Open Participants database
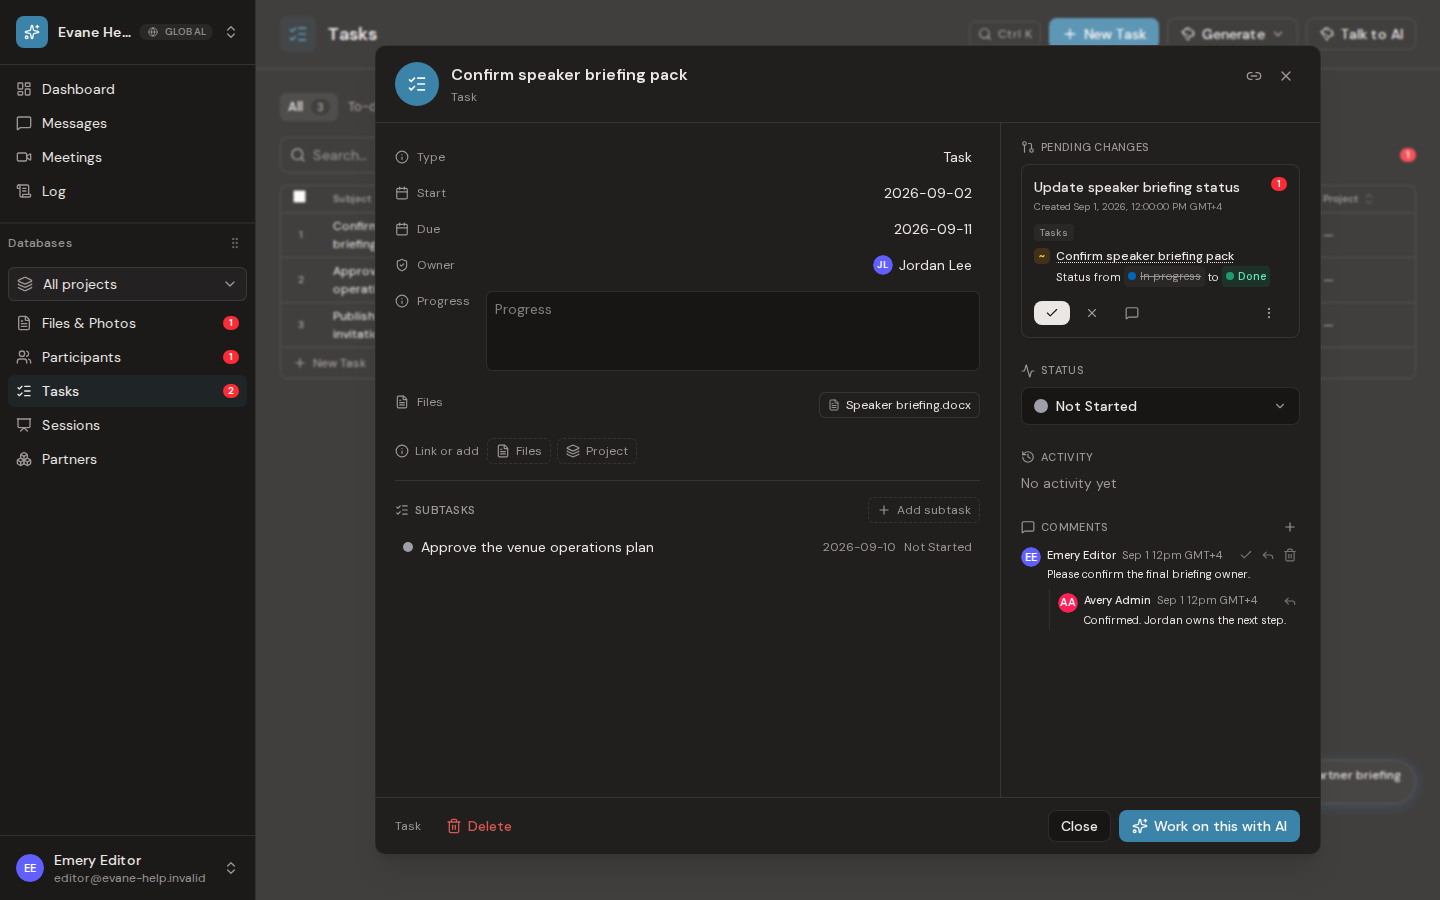This screenshot has width=1440, height=900. tap(127, 357)
